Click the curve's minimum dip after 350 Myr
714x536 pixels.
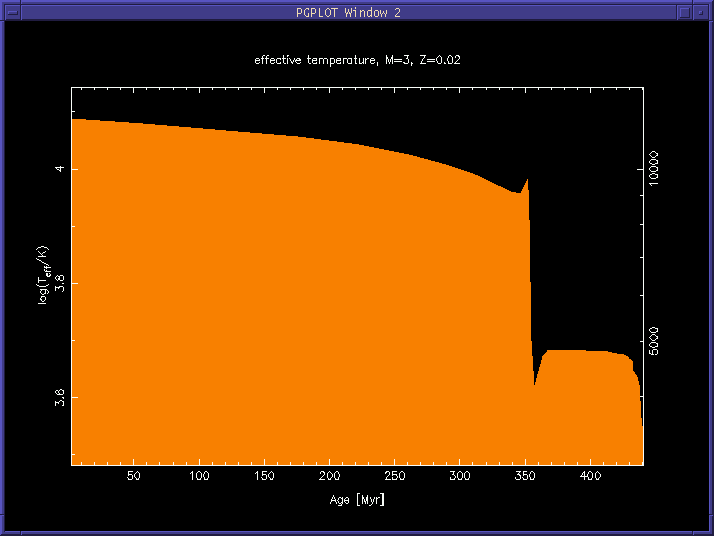pyautogui.click(x=535, y=384)
